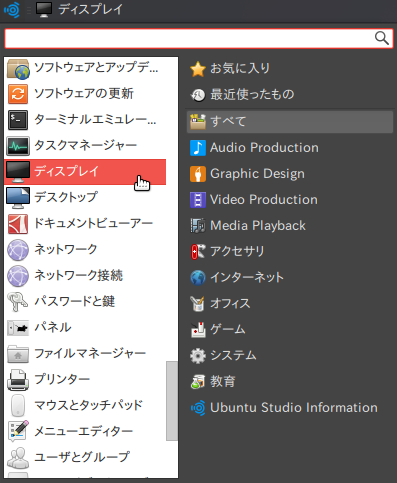Launch ソフトウェアの更新
This screenshot has height=483, width=397.
tap(85, 94)
